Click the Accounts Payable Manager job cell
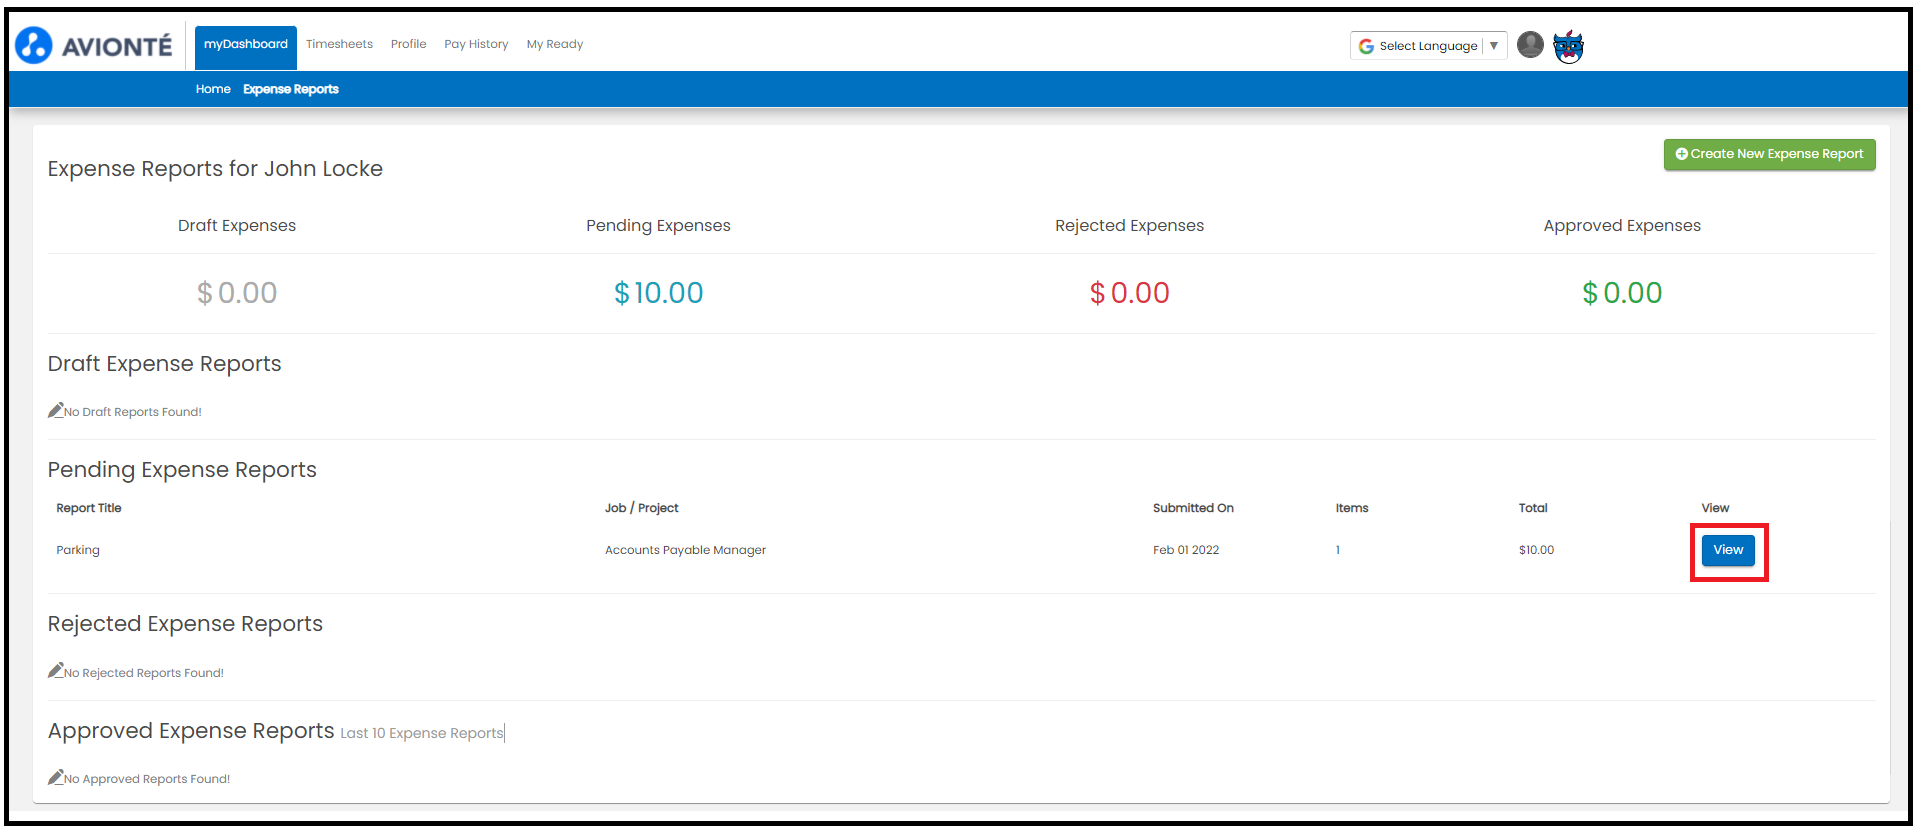 click(x=685, y=550)
